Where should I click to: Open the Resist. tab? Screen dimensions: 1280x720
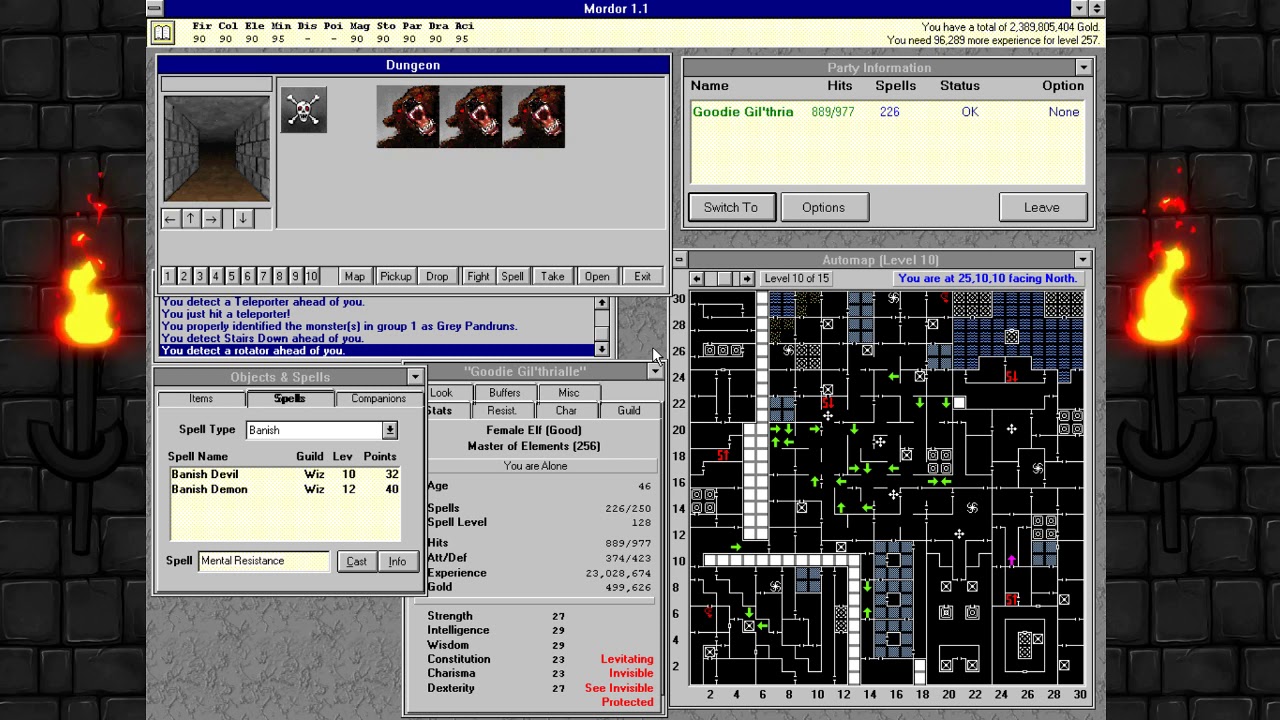(x=502, y=411)
